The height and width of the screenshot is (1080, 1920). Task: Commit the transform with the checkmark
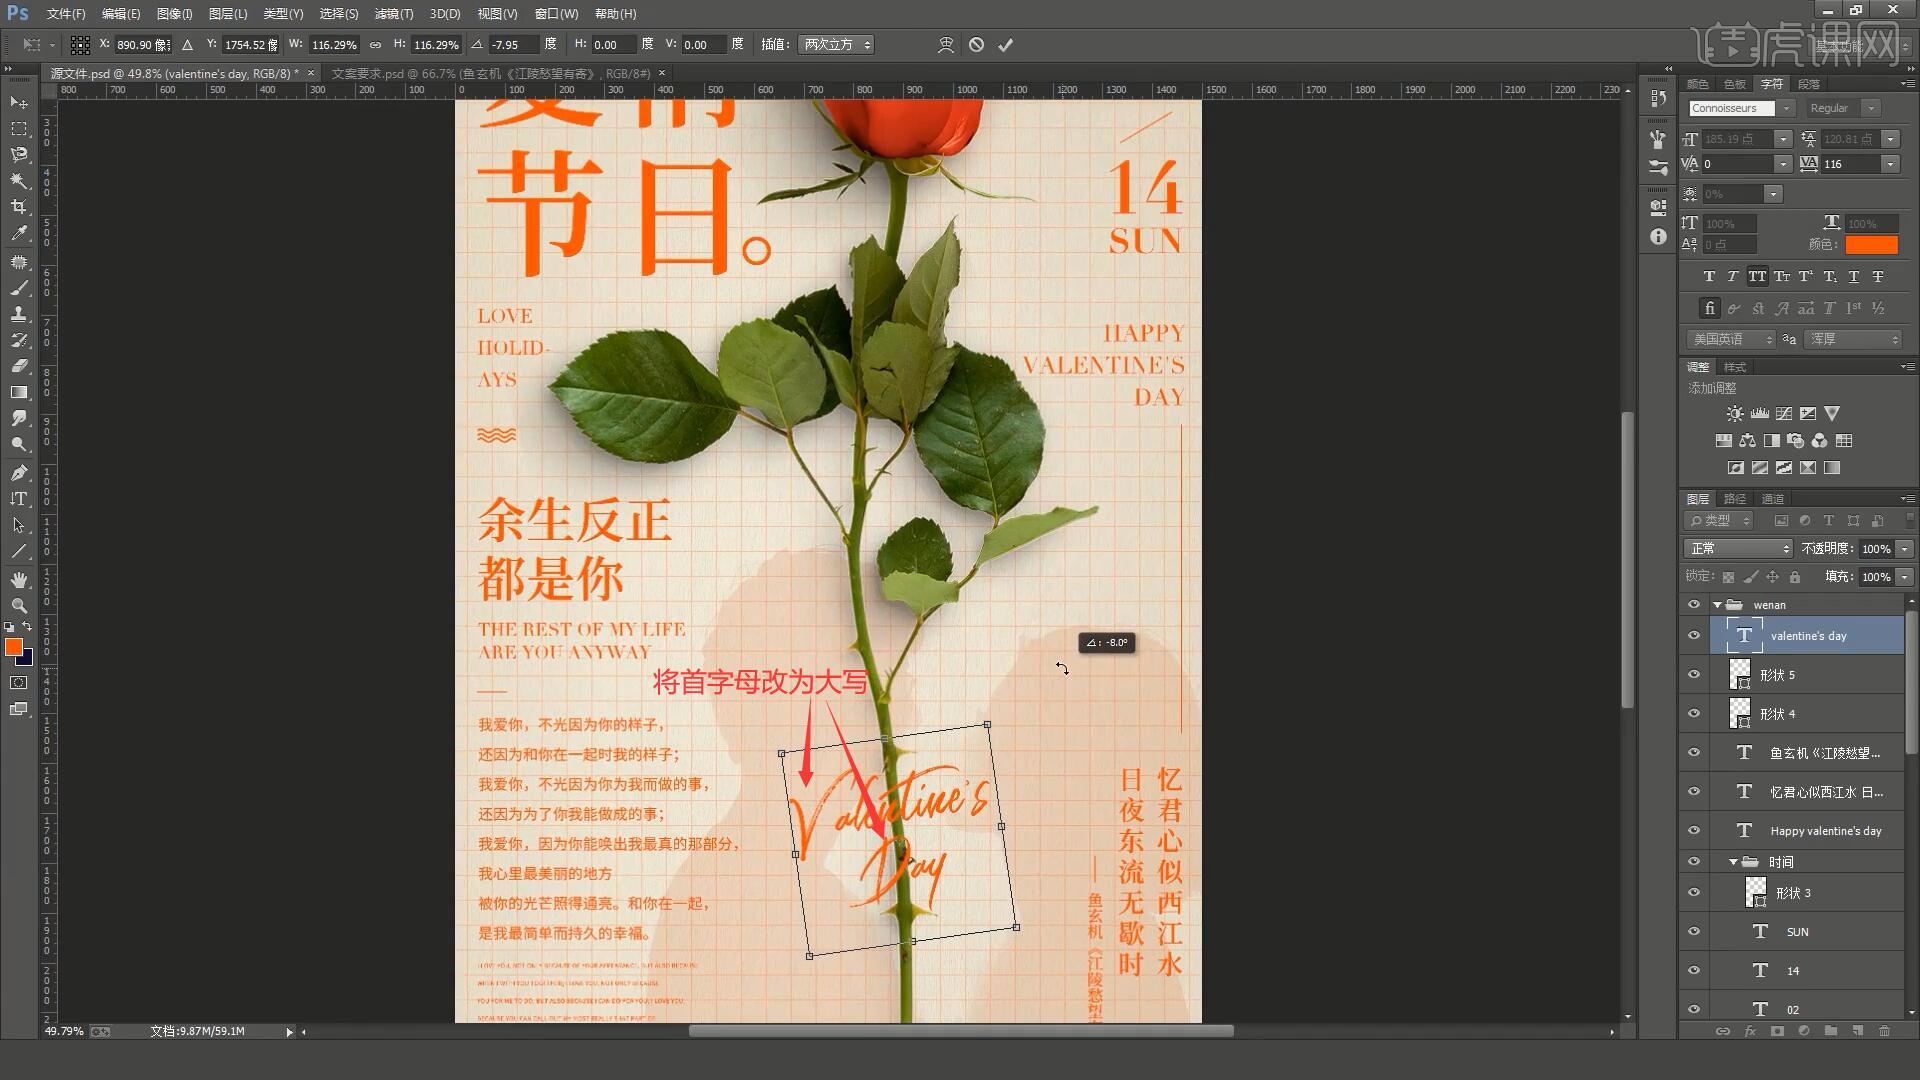1006,45
